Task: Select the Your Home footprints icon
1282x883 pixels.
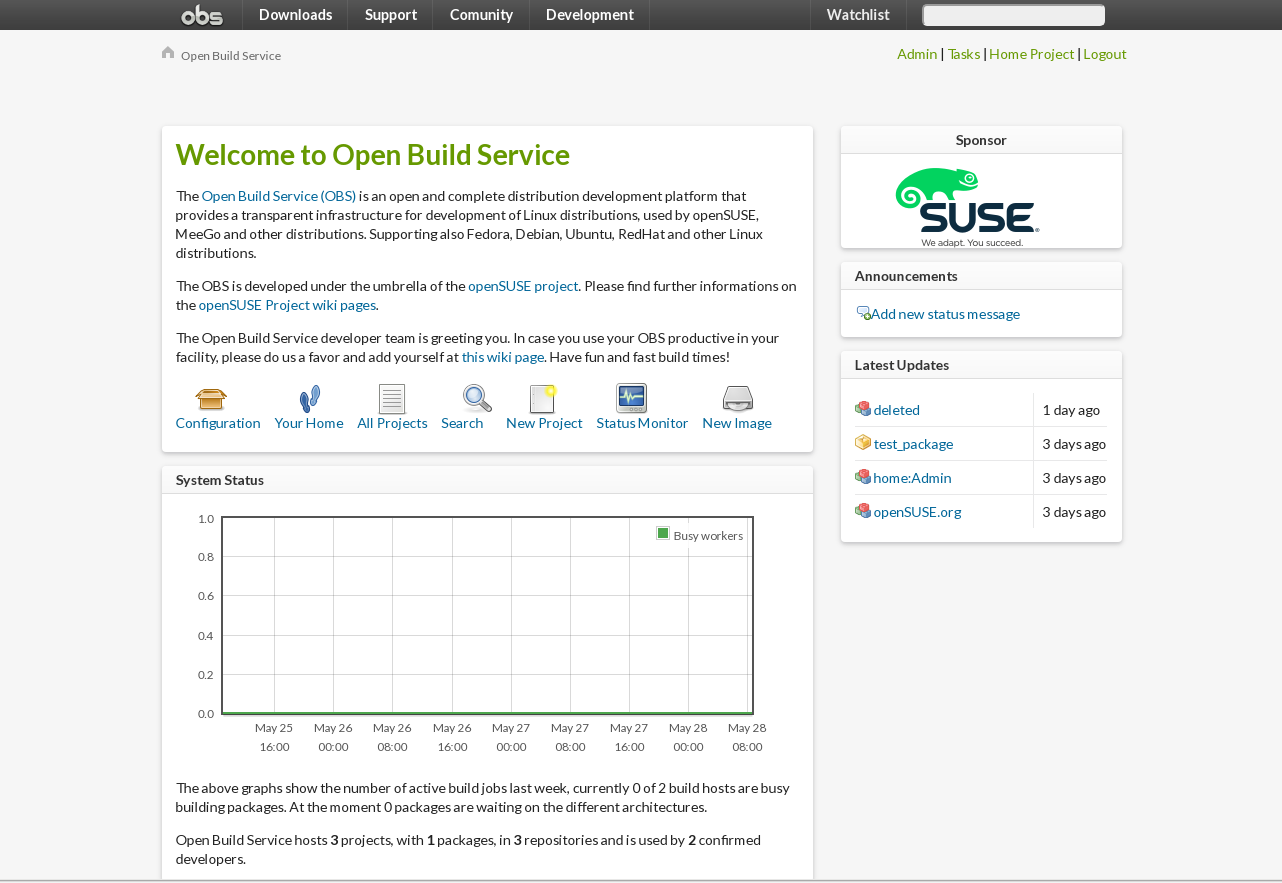Action: (308, 398)
